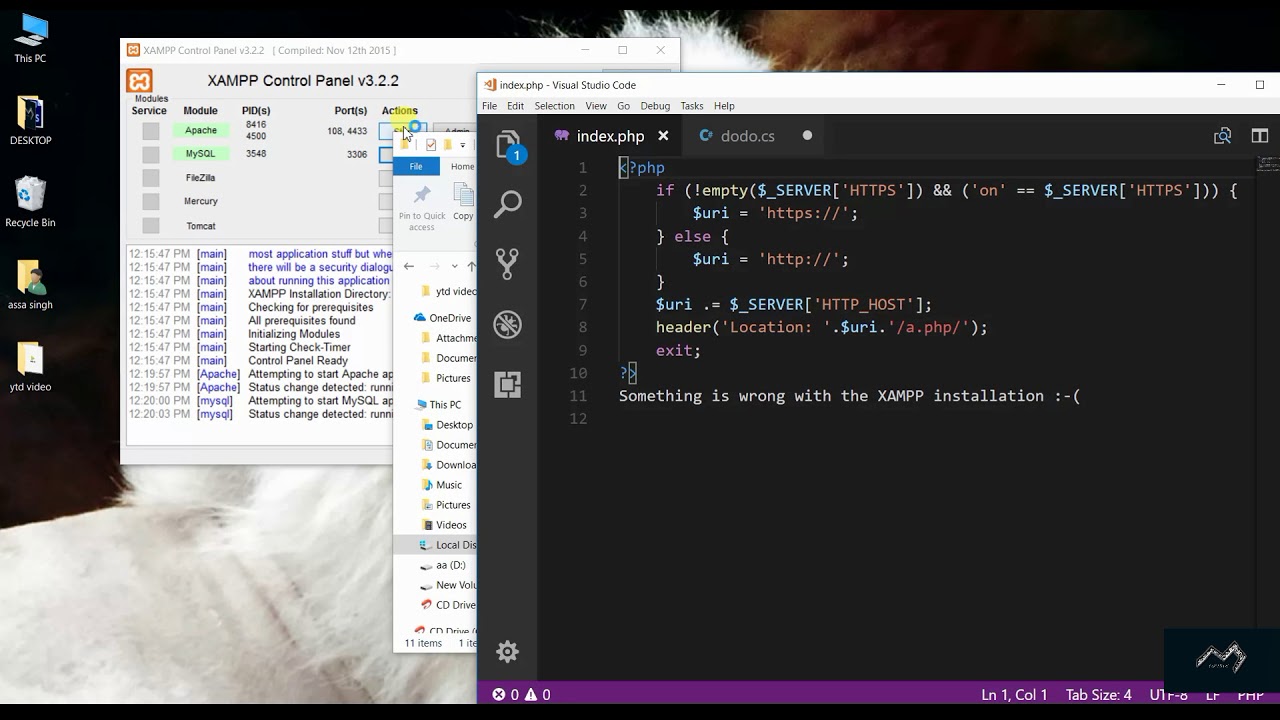
Task: Select CD Drive in File Explorer tree
Action: coord(450,605)
